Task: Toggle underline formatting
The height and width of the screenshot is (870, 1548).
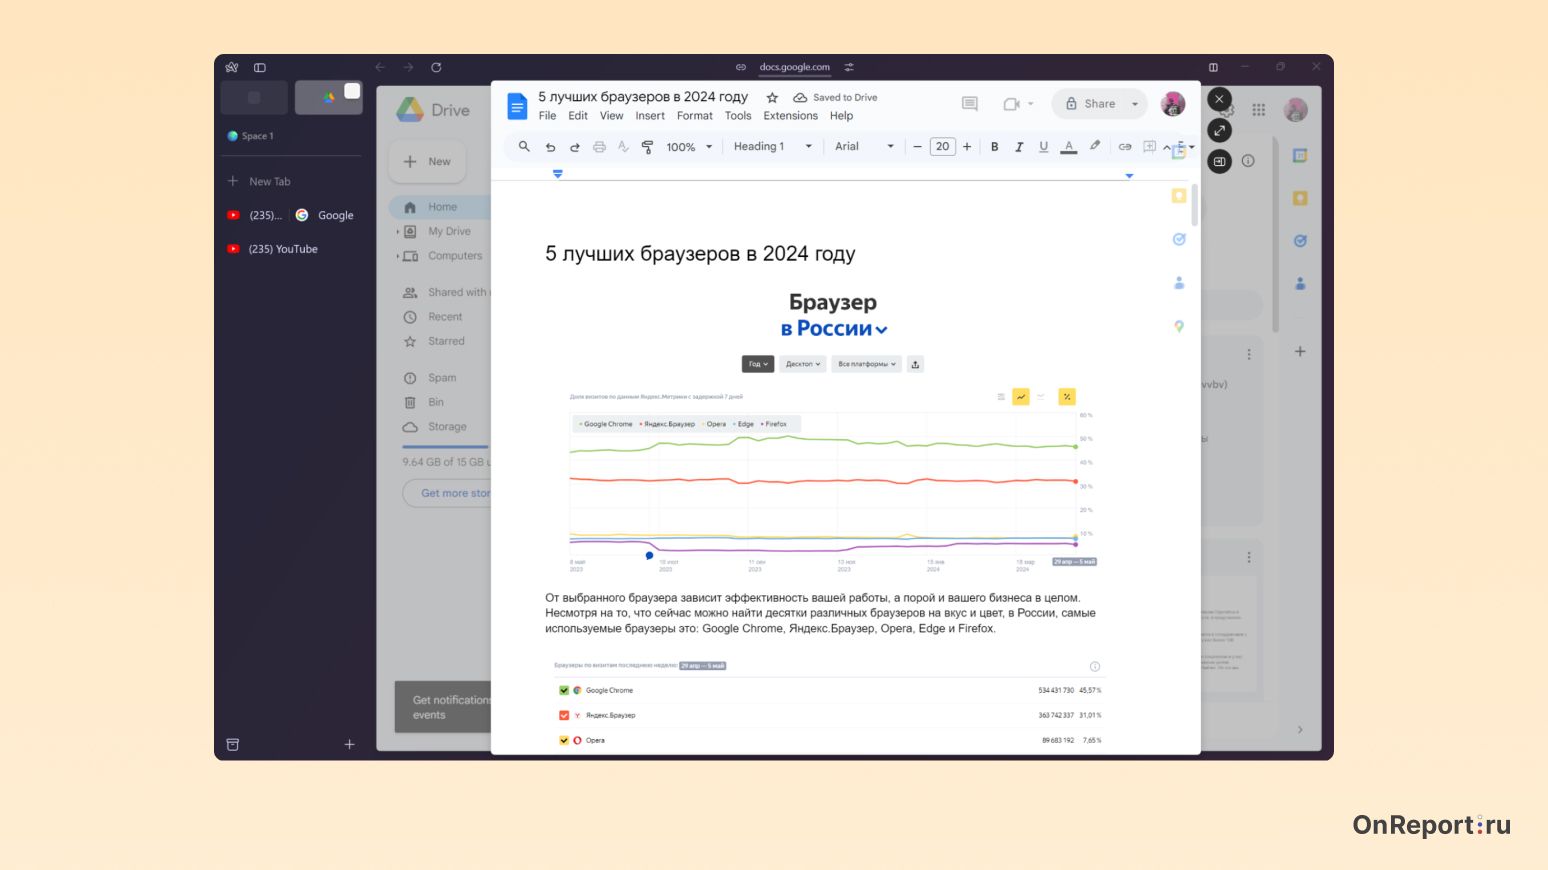Action: (x=1043, y=147)
